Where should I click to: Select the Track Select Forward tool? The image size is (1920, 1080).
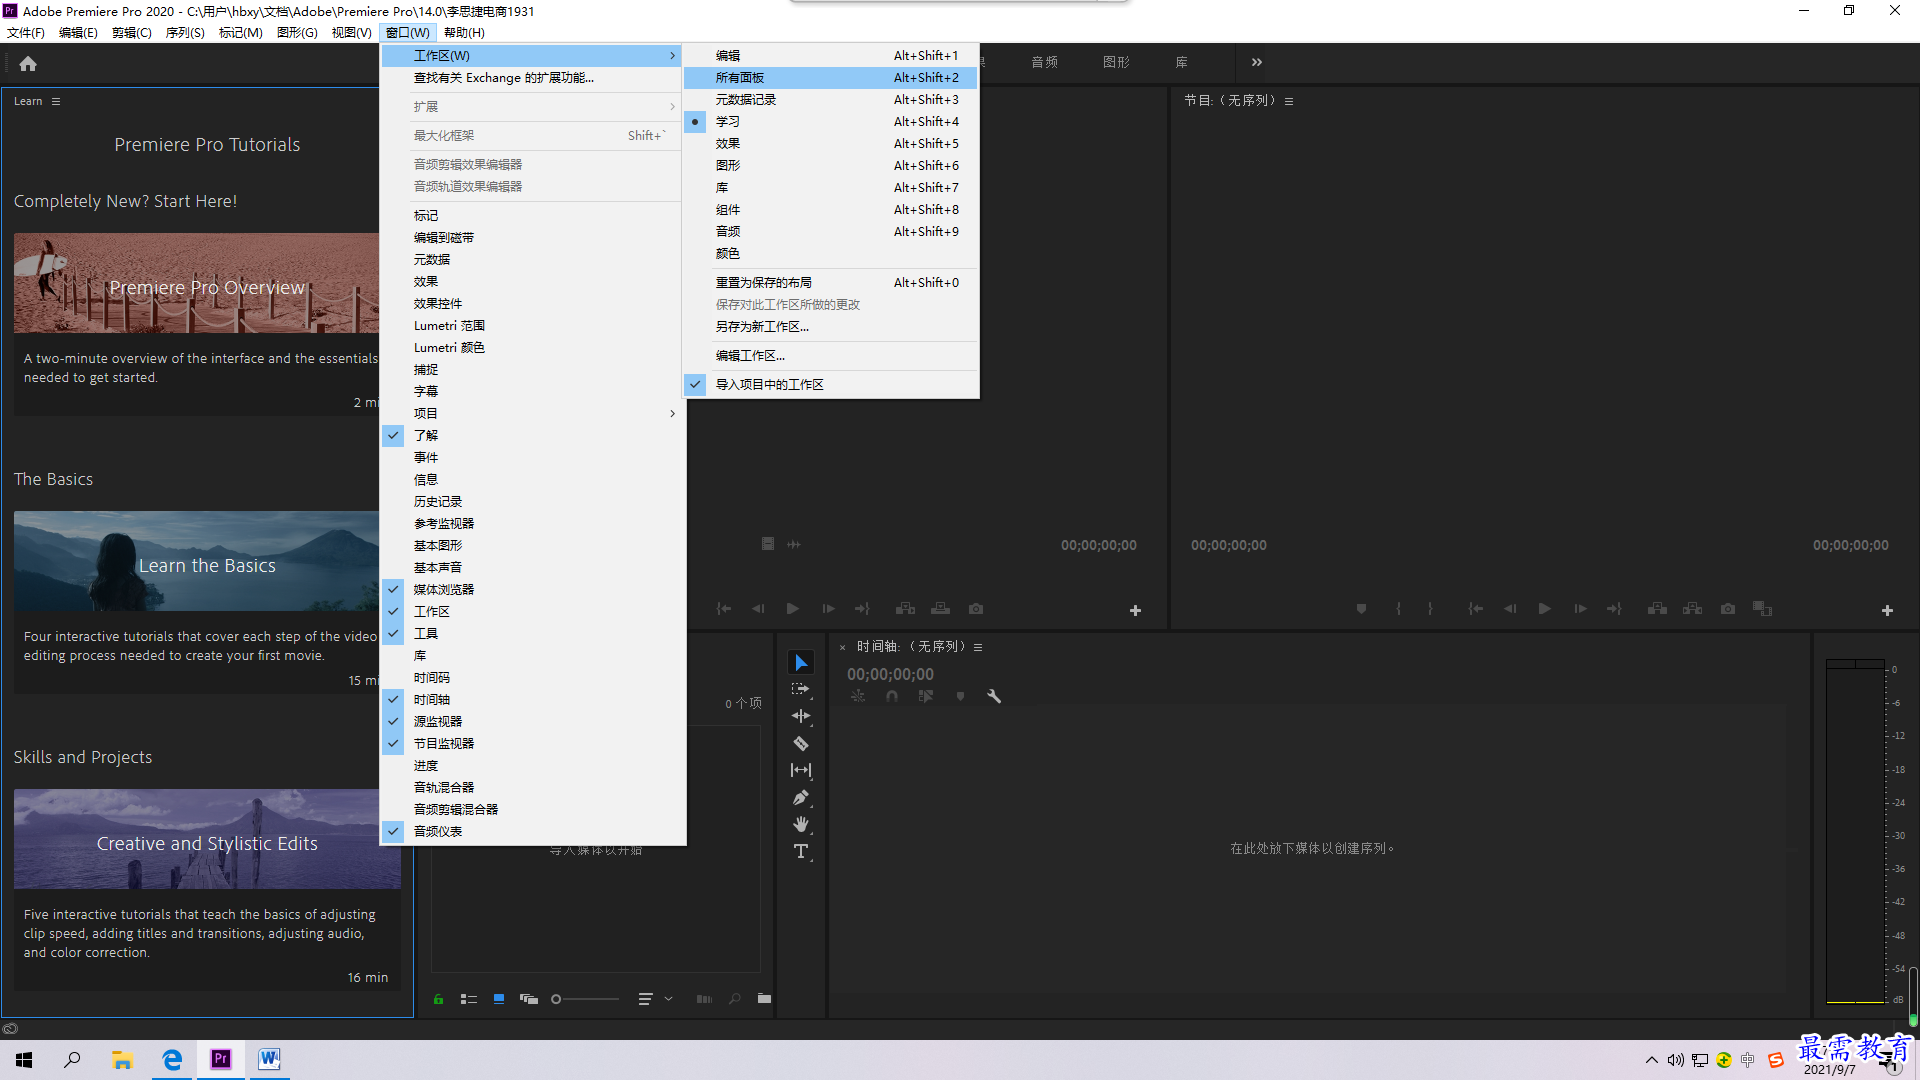click(x=801, y=689)
